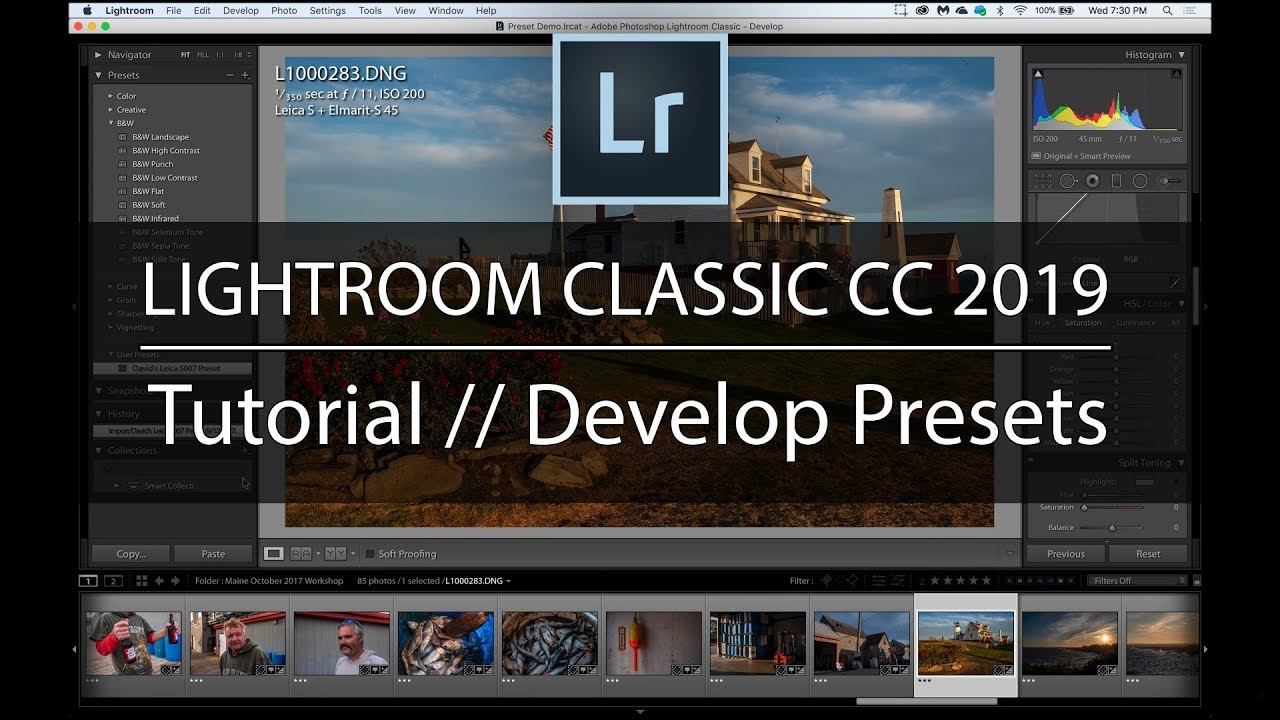Apply the B&W Landscape preset

coord(160,137)
